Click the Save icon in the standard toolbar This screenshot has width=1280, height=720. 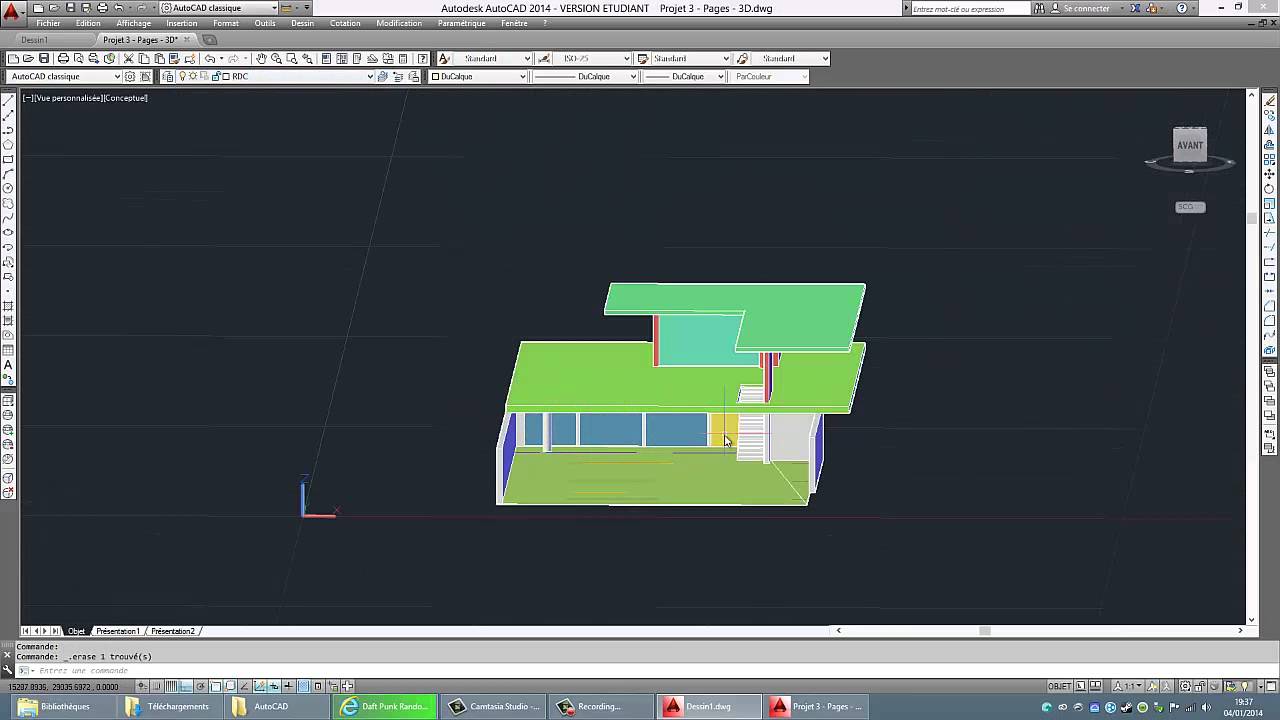pyautogui.click(x=44, y=58)
